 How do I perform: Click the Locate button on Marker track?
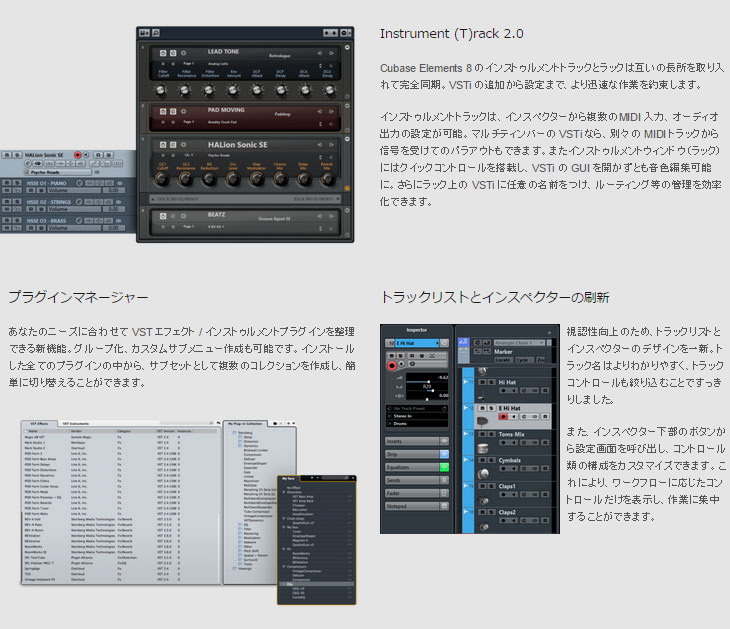(503, 360)
